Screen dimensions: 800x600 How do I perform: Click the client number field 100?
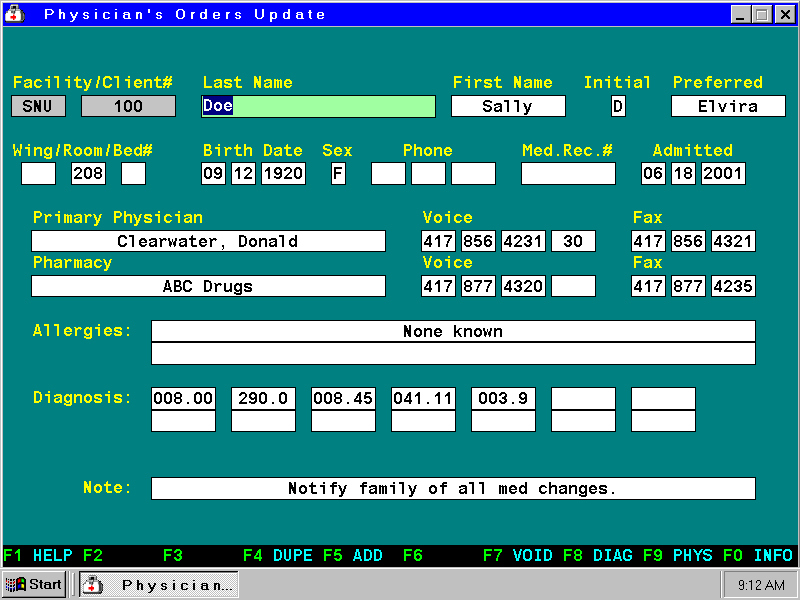point(128,106)
